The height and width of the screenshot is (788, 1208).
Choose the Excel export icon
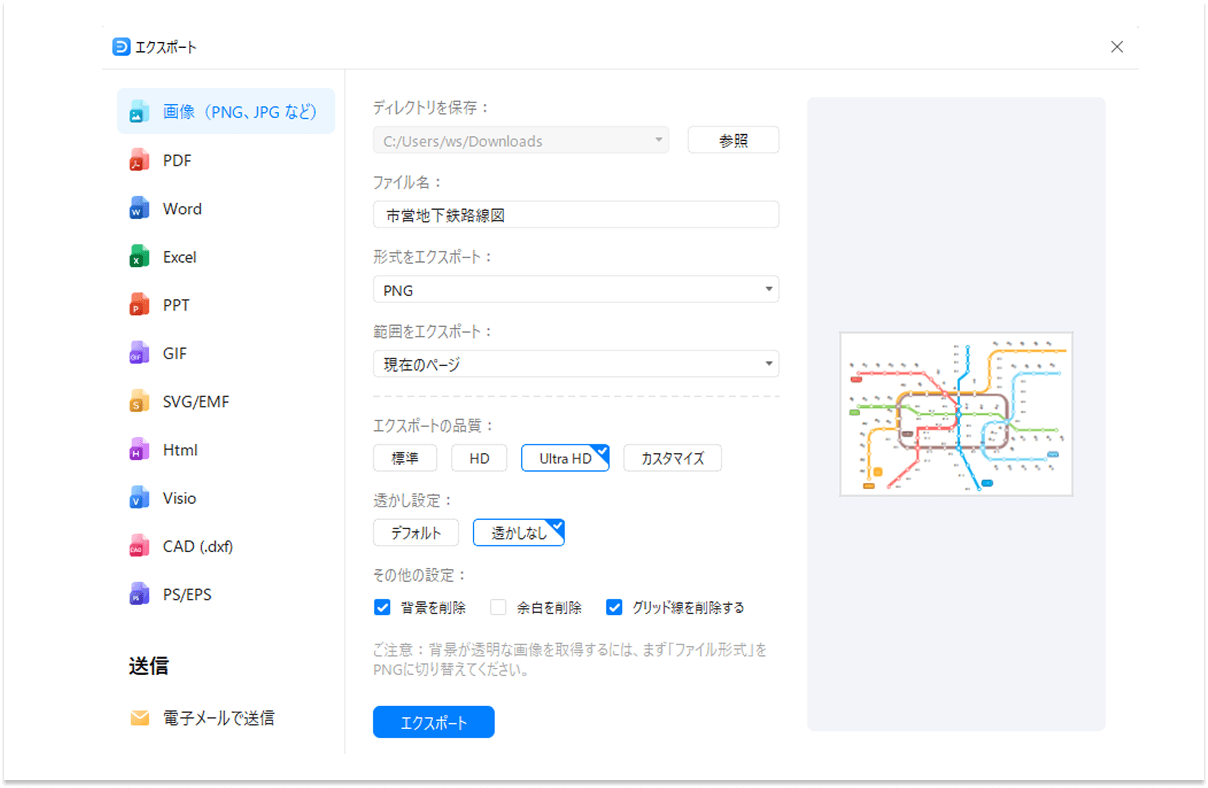(x=139, y=257)
